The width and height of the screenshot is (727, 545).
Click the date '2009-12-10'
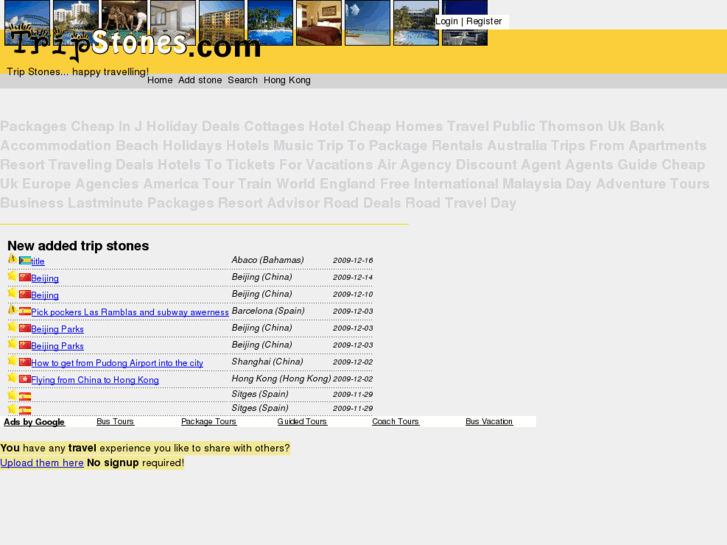pos(353,294)
